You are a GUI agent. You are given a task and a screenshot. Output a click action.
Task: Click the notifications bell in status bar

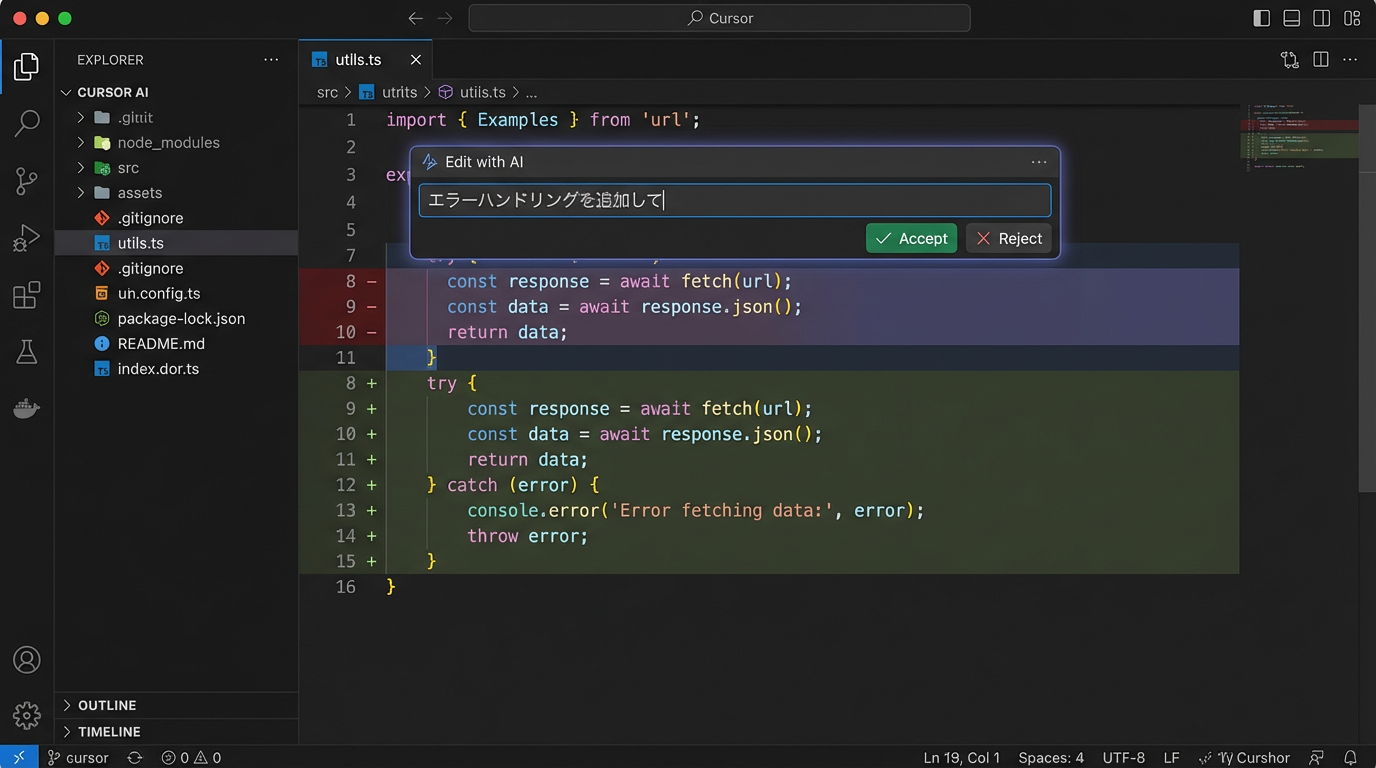(x=1350, y=758)
